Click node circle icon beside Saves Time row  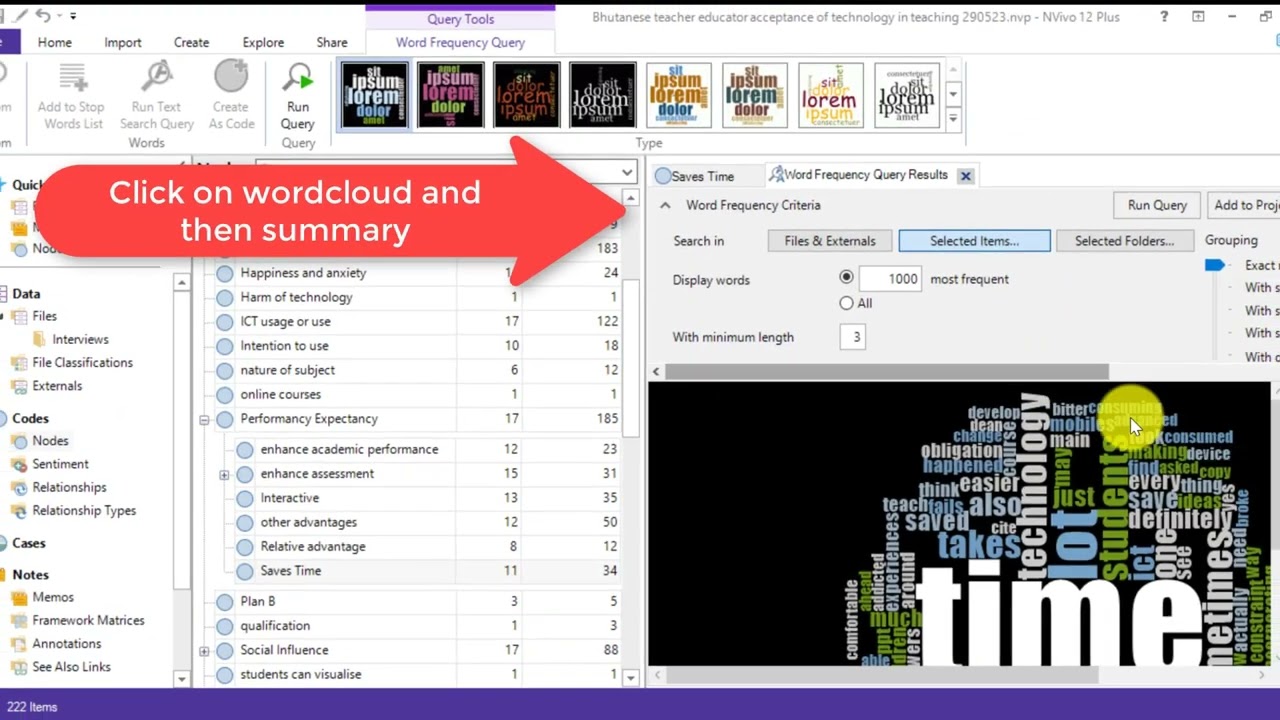(x=245, y=571)
